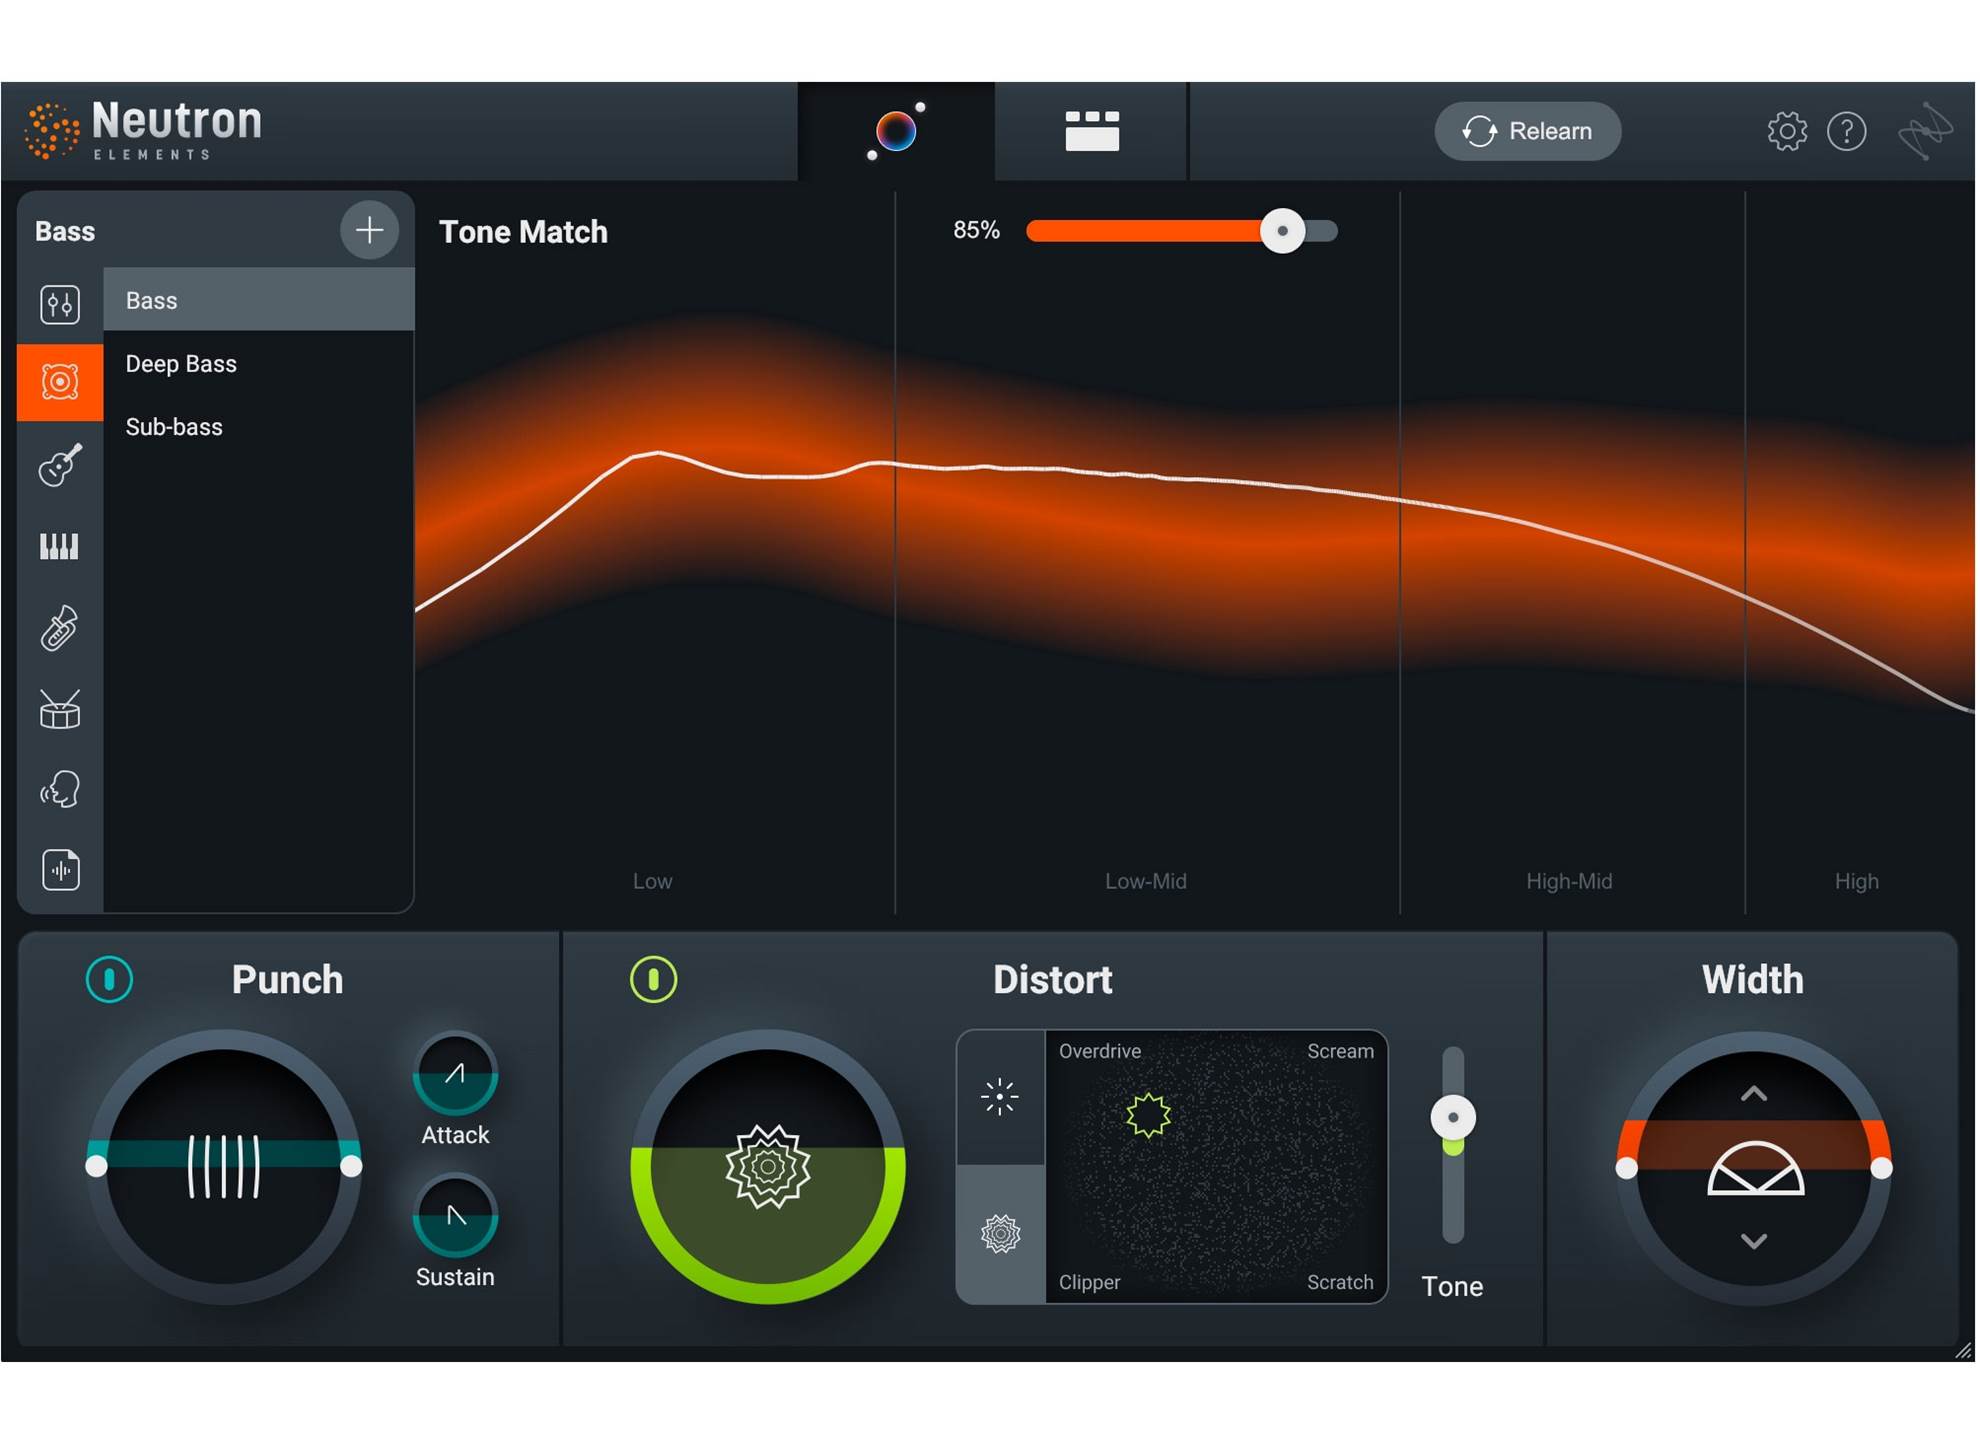Image resolution: width=1980 pixels, height=1440 pixels.
Task: Choose the Sub-bass target
Action: coord(259,427)
